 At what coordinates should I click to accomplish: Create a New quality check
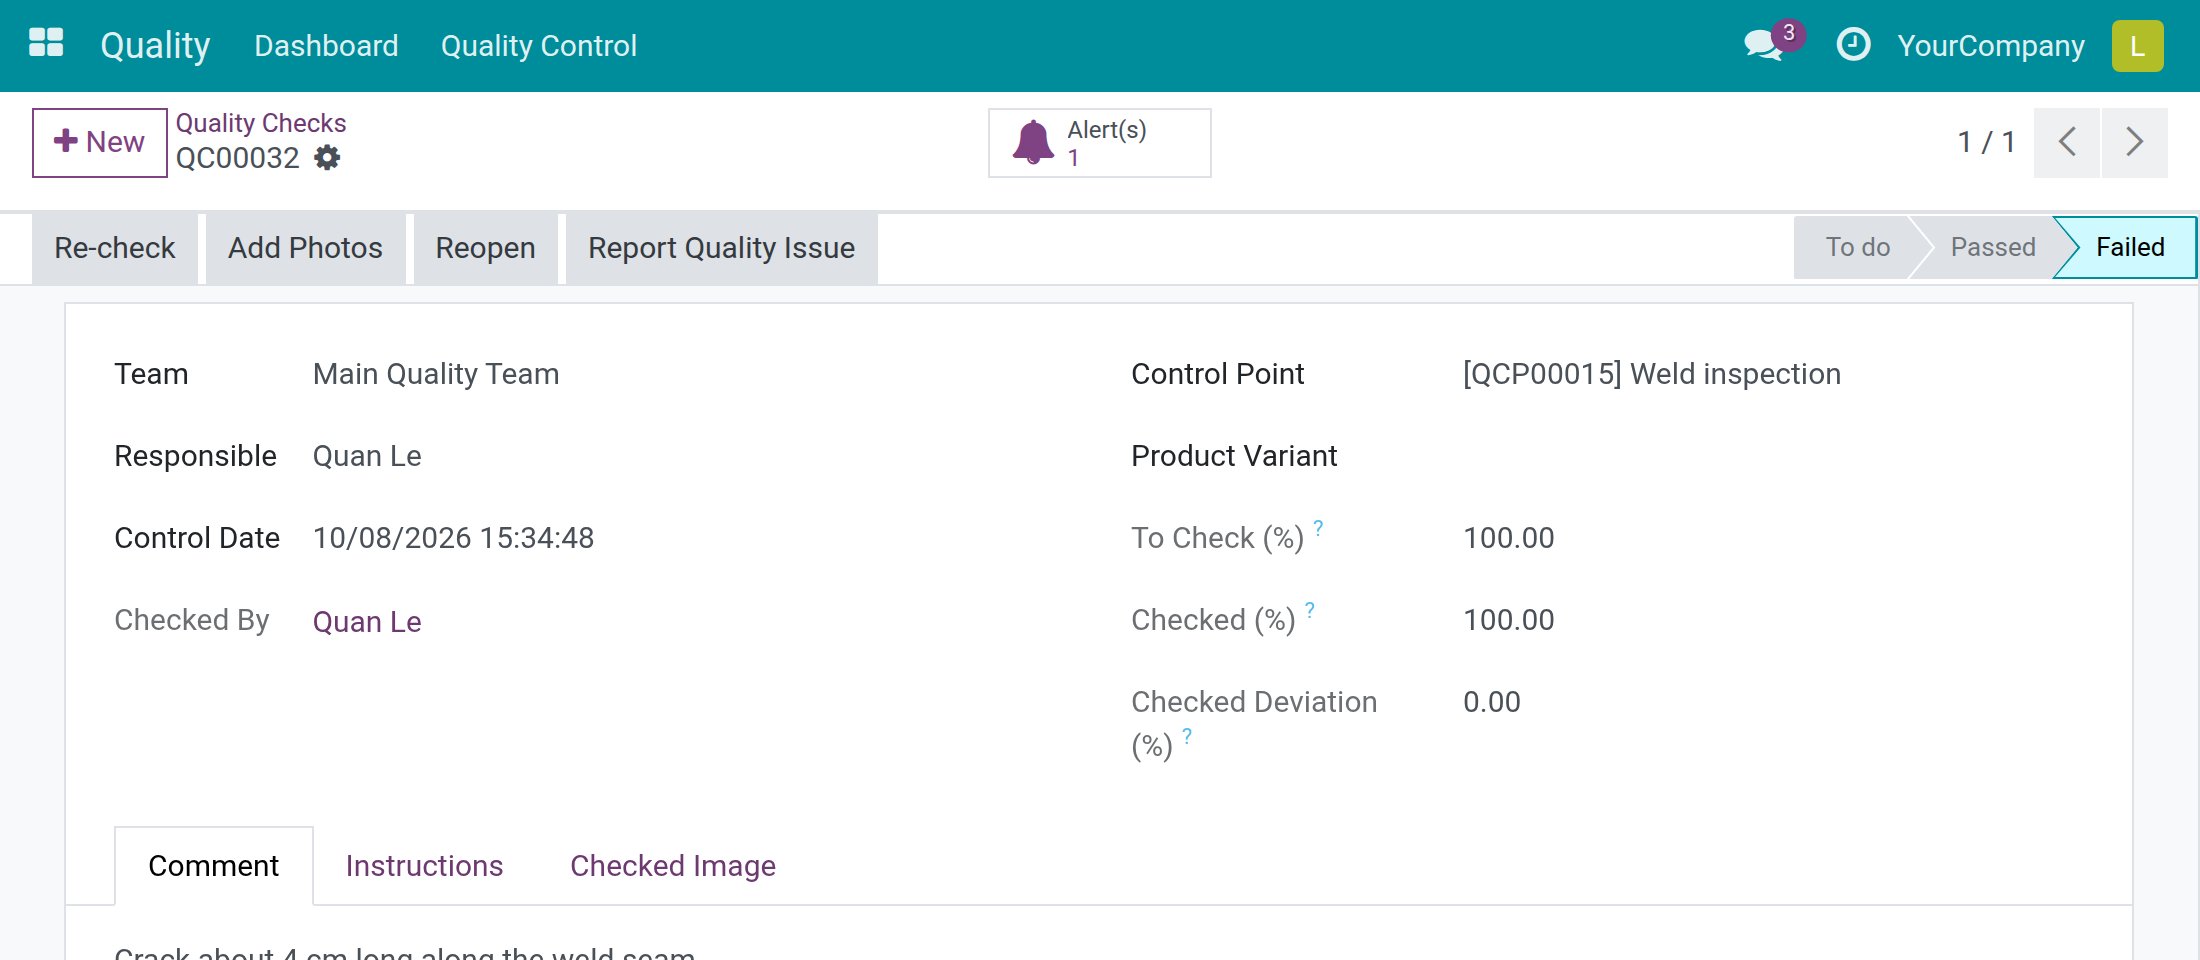click(99, 142)
